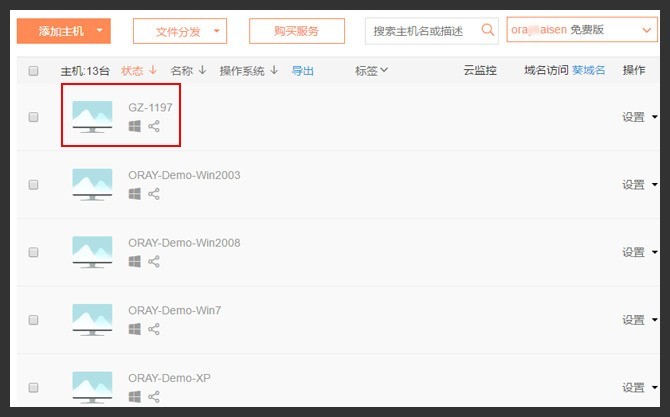Open 设置 dropdown for GZ-1197

[x=640, y=117]
